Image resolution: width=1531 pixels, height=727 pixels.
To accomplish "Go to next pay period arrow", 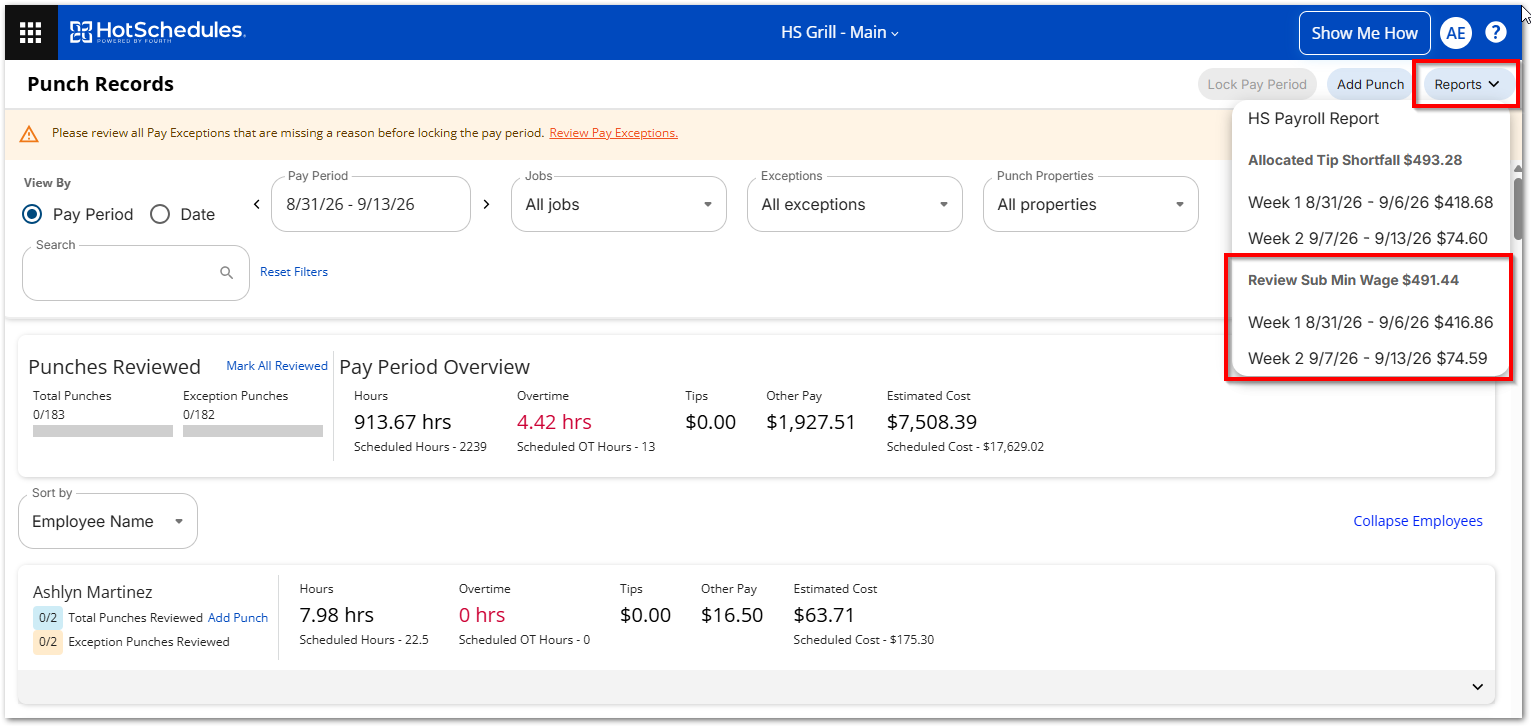I will (487, 204).
